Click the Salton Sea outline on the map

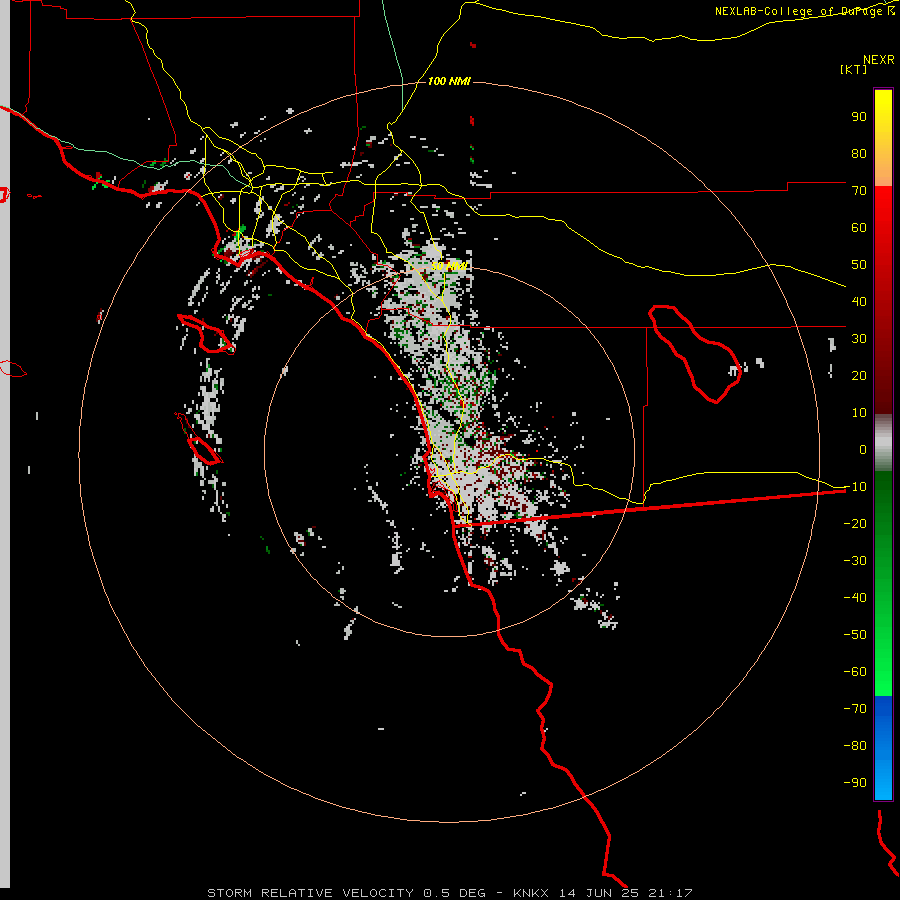(x=695, y=354)
